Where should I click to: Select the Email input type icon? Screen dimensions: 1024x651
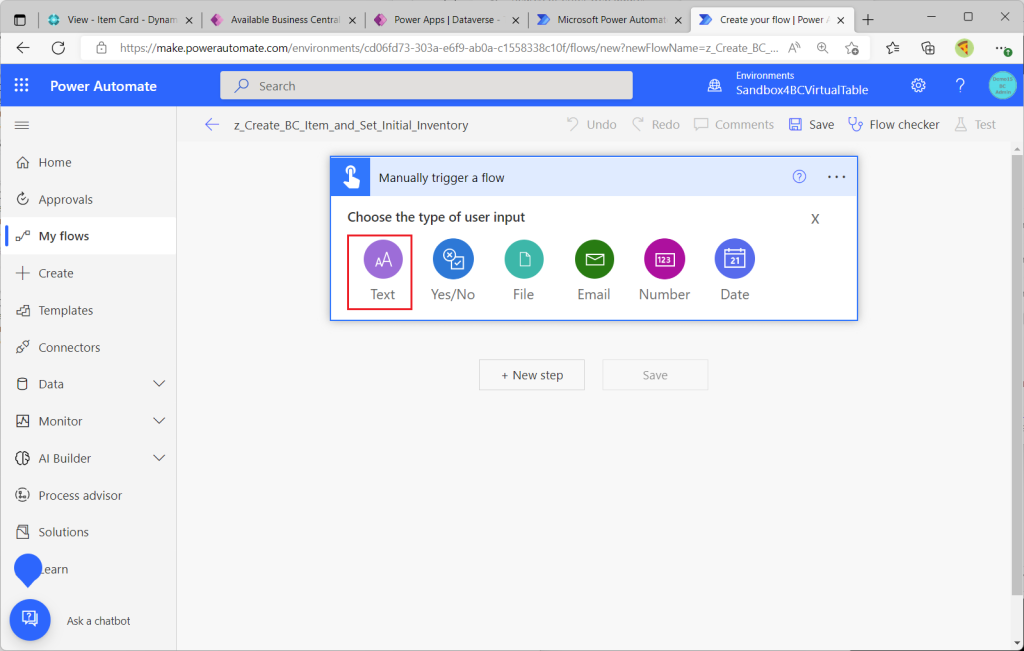594,260
